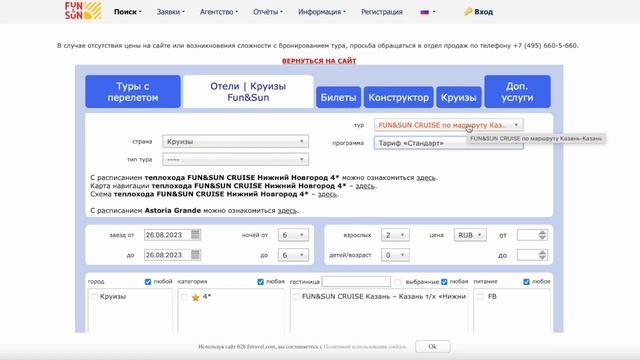
Task: Open the Поиск menu
Action: click(127, 12)
